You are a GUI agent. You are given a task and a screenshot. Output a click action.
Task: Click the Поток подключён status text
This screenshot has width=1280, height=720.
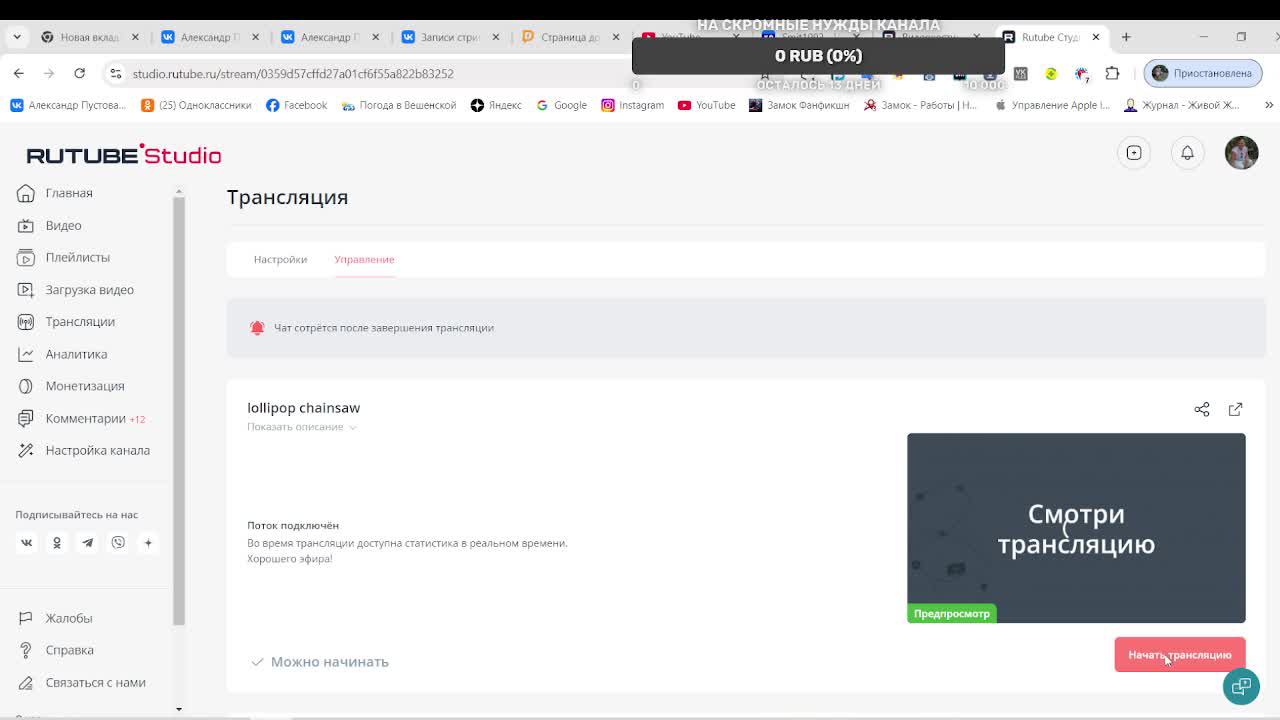[x=293, y=525]
